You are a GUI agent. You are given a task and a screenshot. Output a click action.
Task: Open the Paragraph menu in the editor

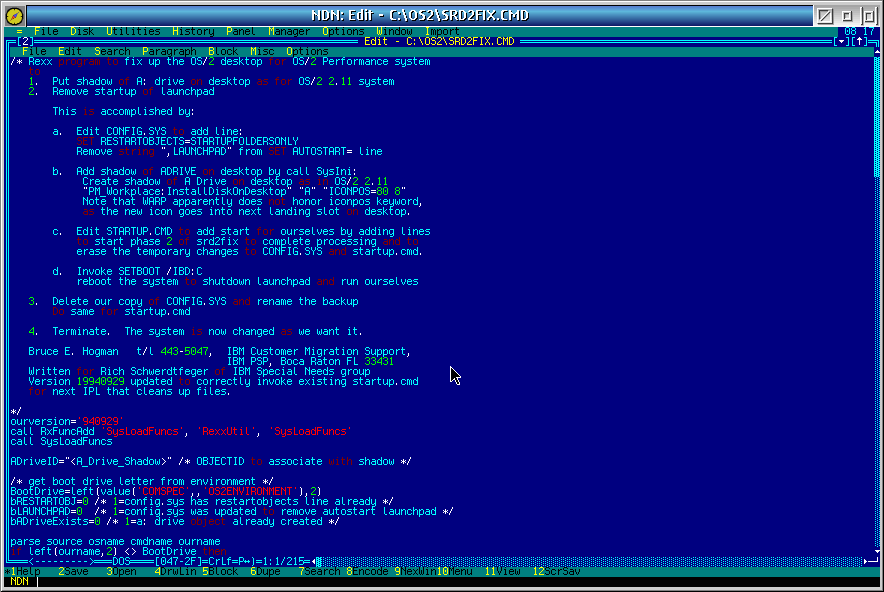coord(170,50)
